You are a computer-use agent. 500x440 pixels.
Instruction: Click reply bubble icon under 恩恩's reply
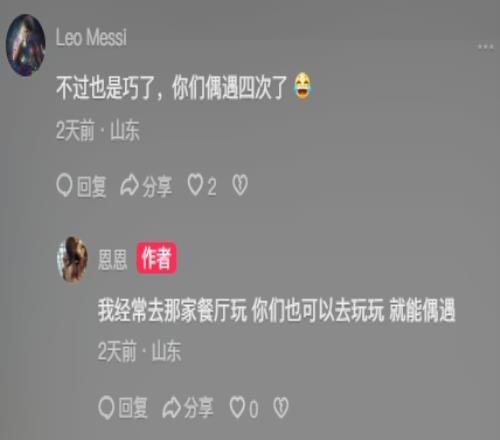click(x=107, y=407)
